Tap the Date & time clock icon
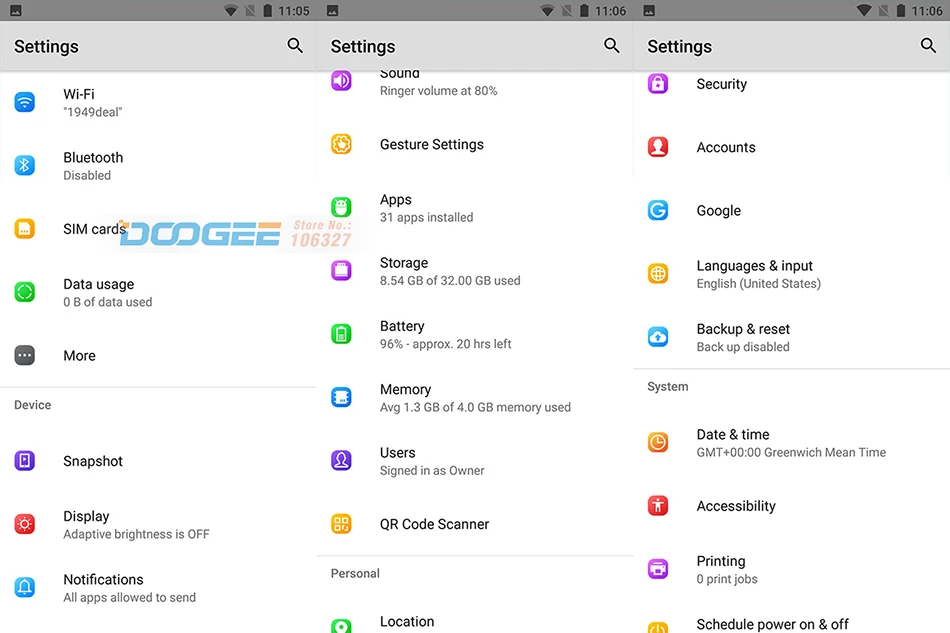 coord(658,442)
